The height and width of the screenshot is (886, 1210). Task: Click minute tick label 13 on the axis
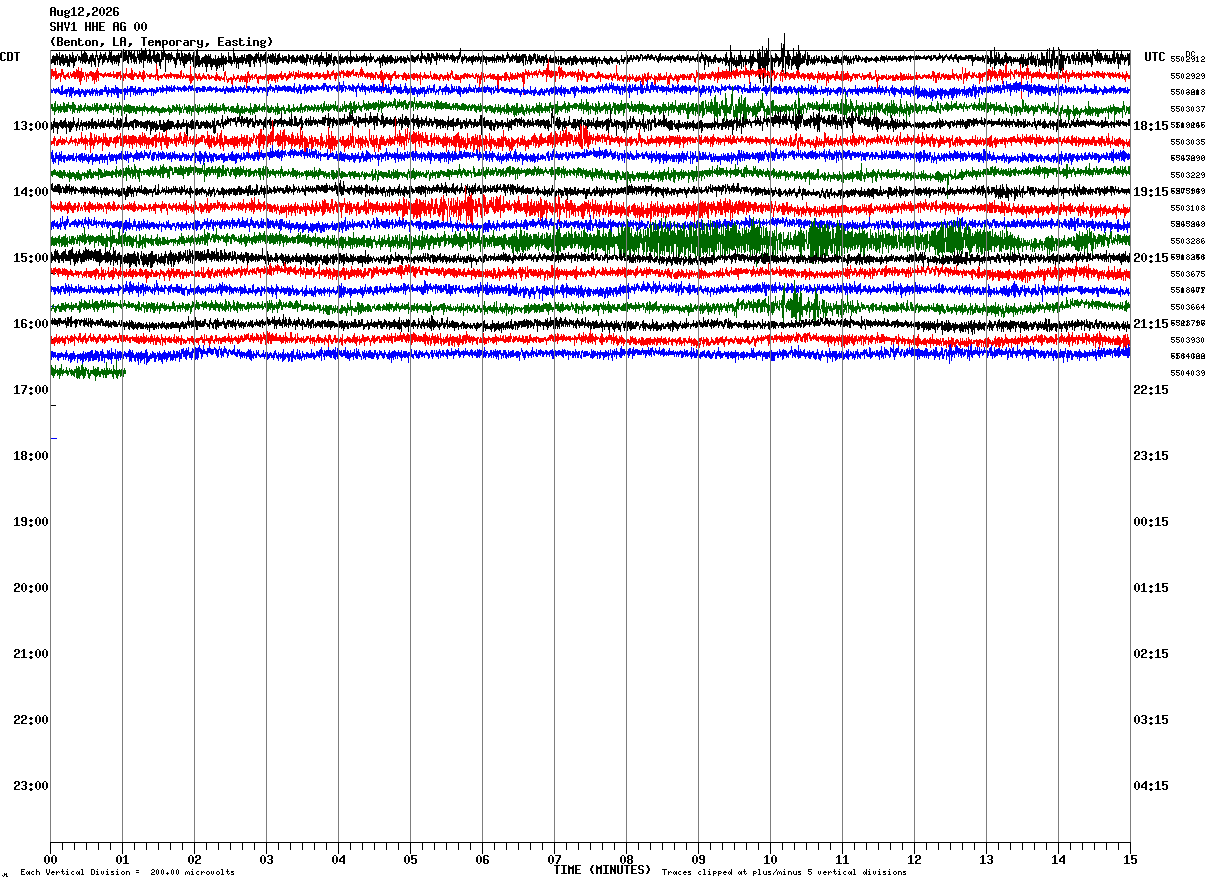click(x=986, y=859)
